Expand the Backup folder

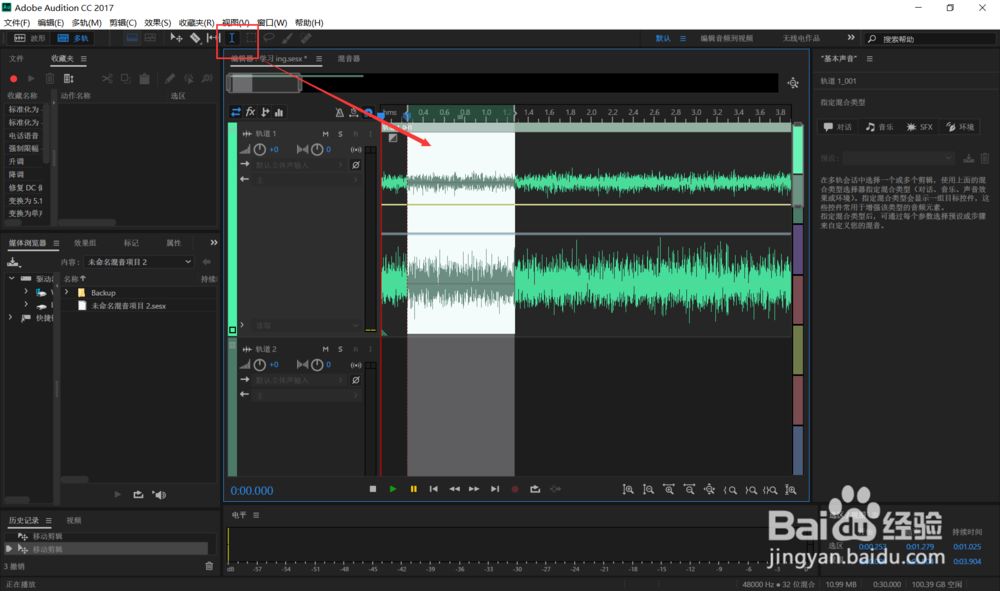66,292
